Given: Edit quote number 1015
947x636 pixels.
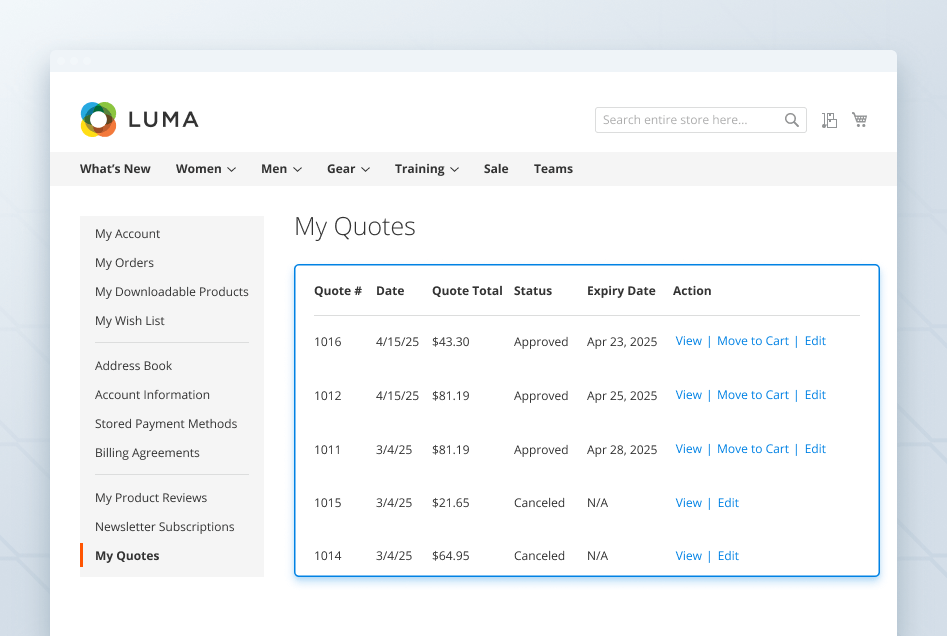Looking at the screenshot, I should tap(727, 502).
